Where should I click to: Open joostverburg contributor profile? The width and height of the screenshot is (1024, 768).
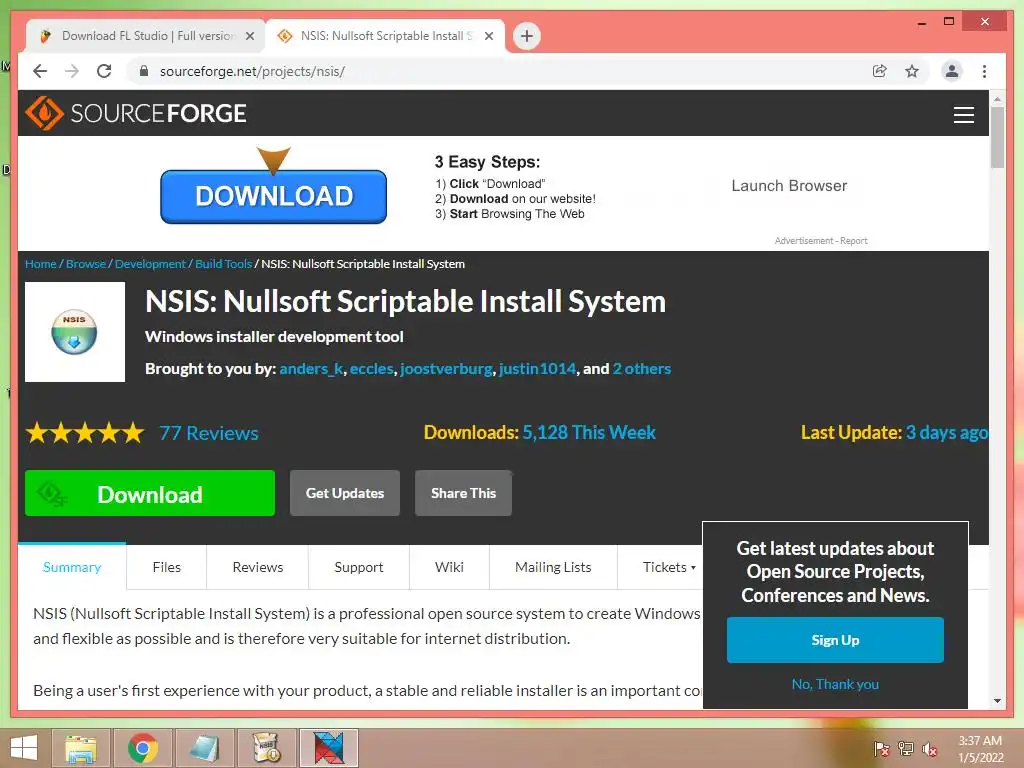pyautogui.click(x=447, y=369)
